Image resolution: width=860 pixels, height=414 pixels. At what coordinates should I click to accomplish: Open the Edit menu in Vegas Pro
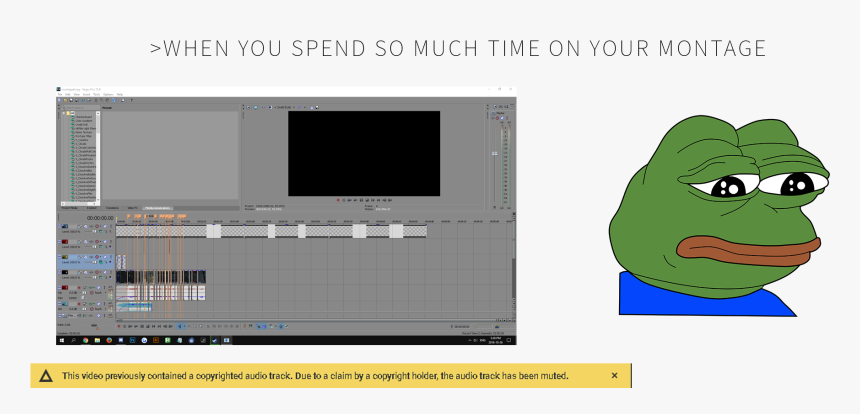(x=67, y=94)
